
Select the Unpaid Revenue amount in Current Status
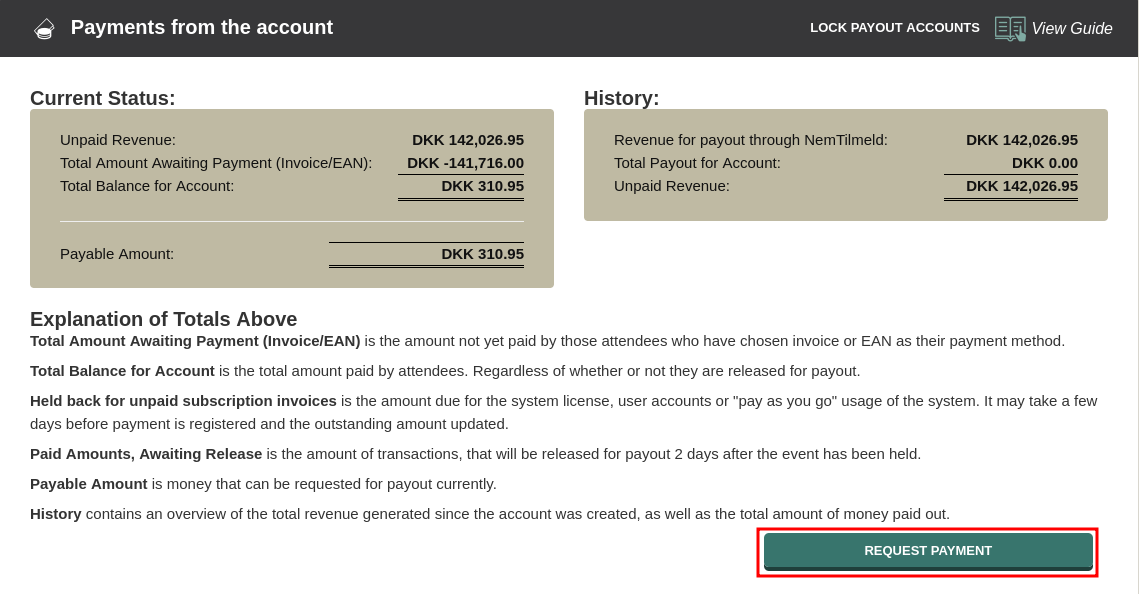point(468,140)
